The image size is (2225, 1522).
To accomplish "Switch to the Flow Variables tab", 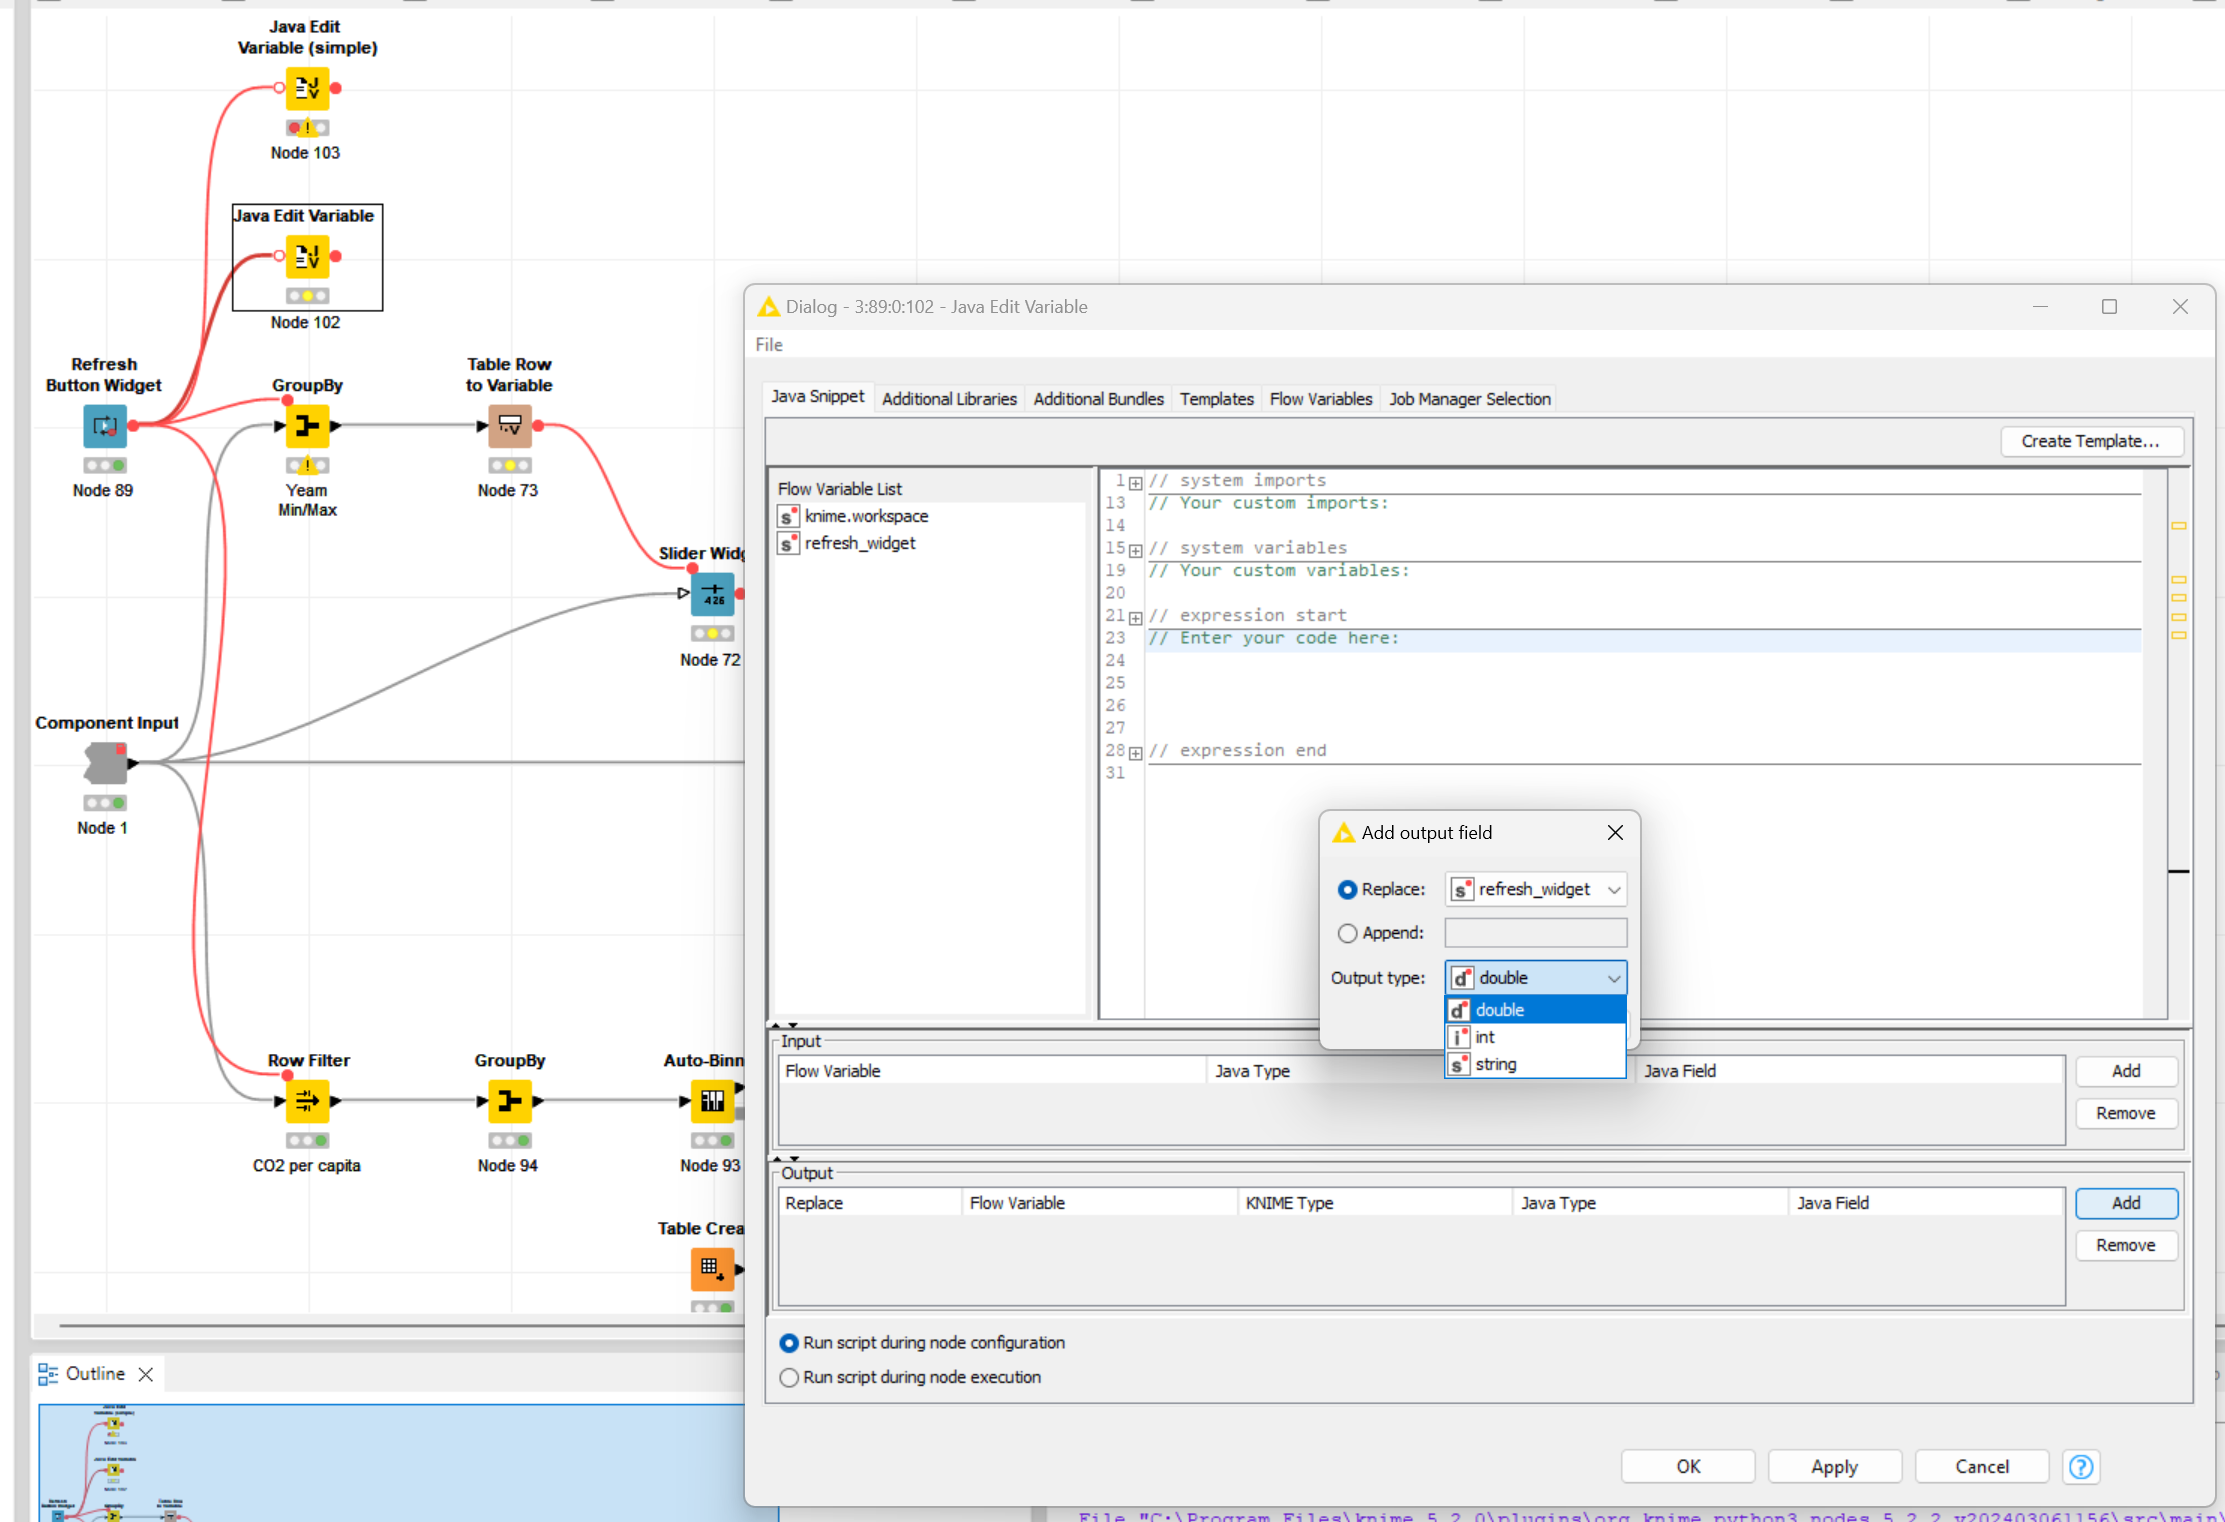I will [1320, 399].
